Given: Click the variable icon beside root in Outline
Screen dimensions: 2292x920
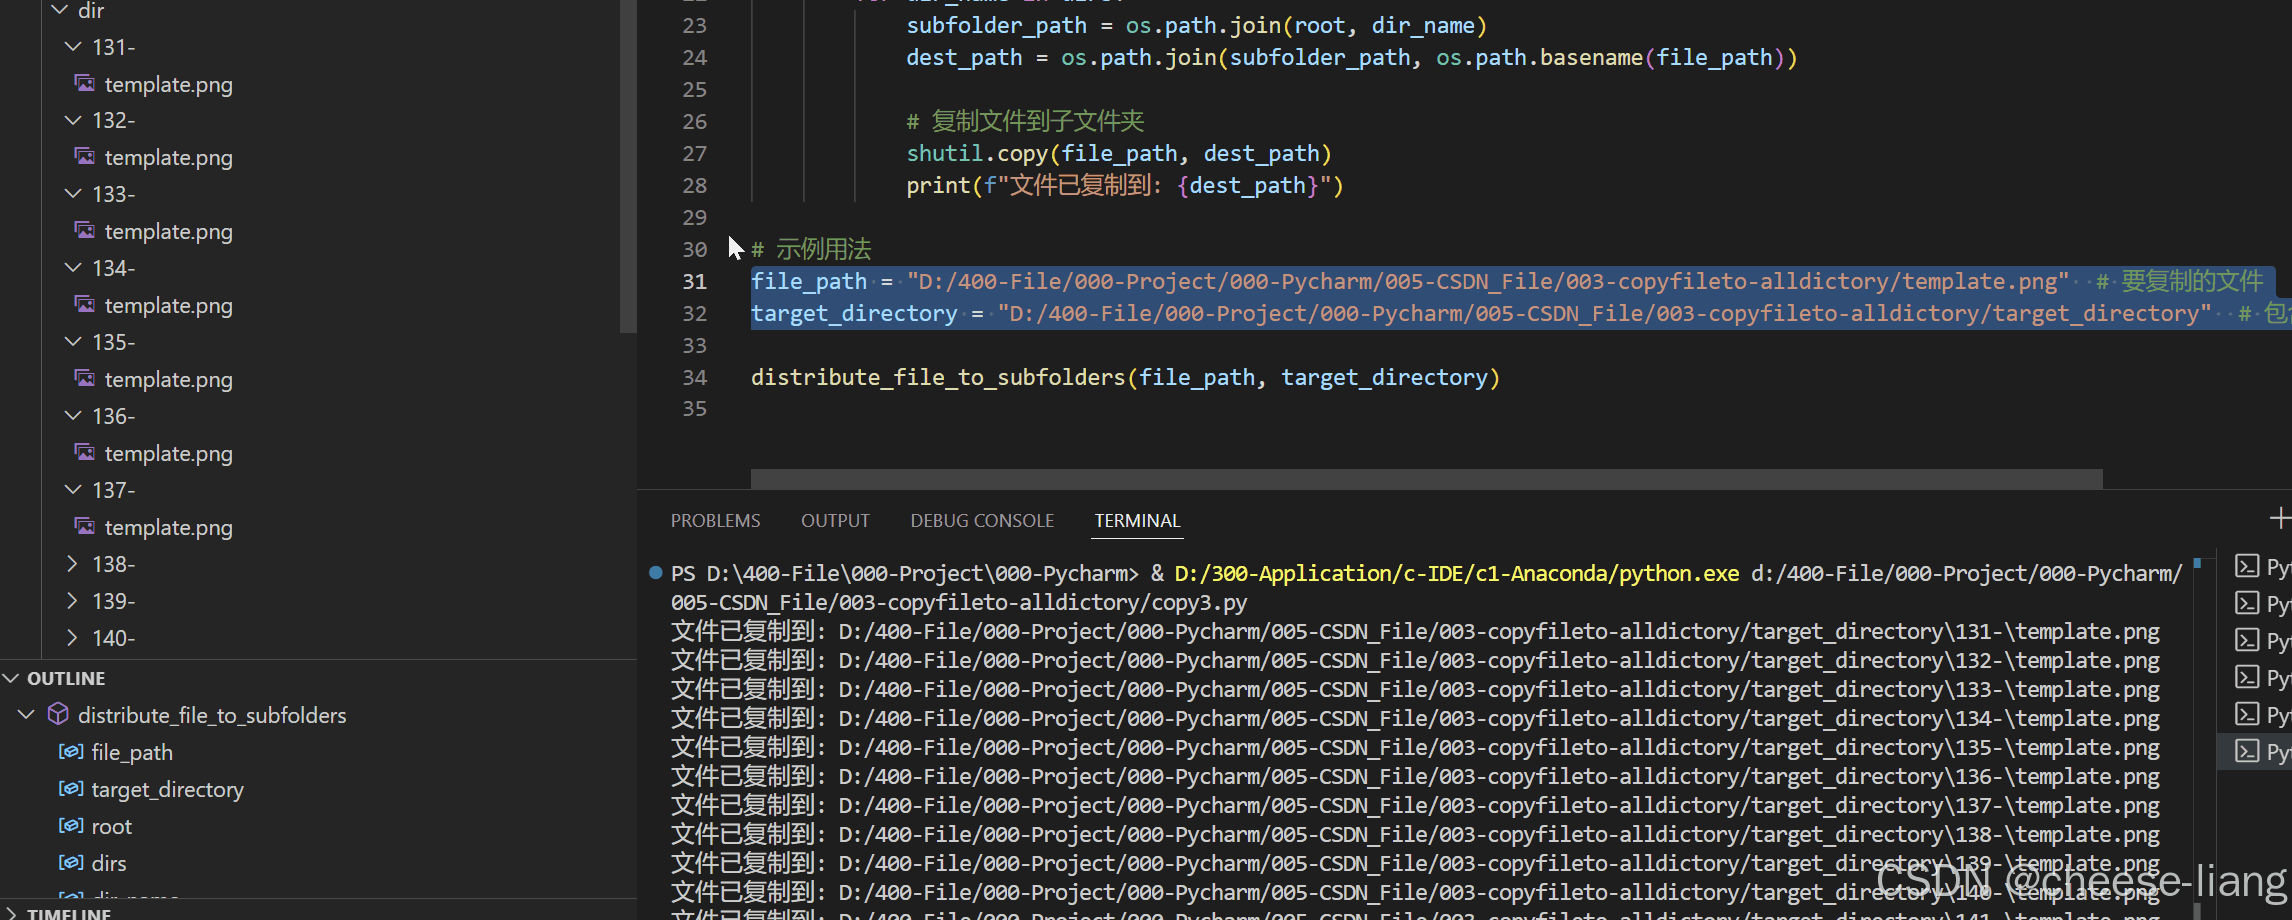Looking at the screenshot, I should tap(70, 825).
